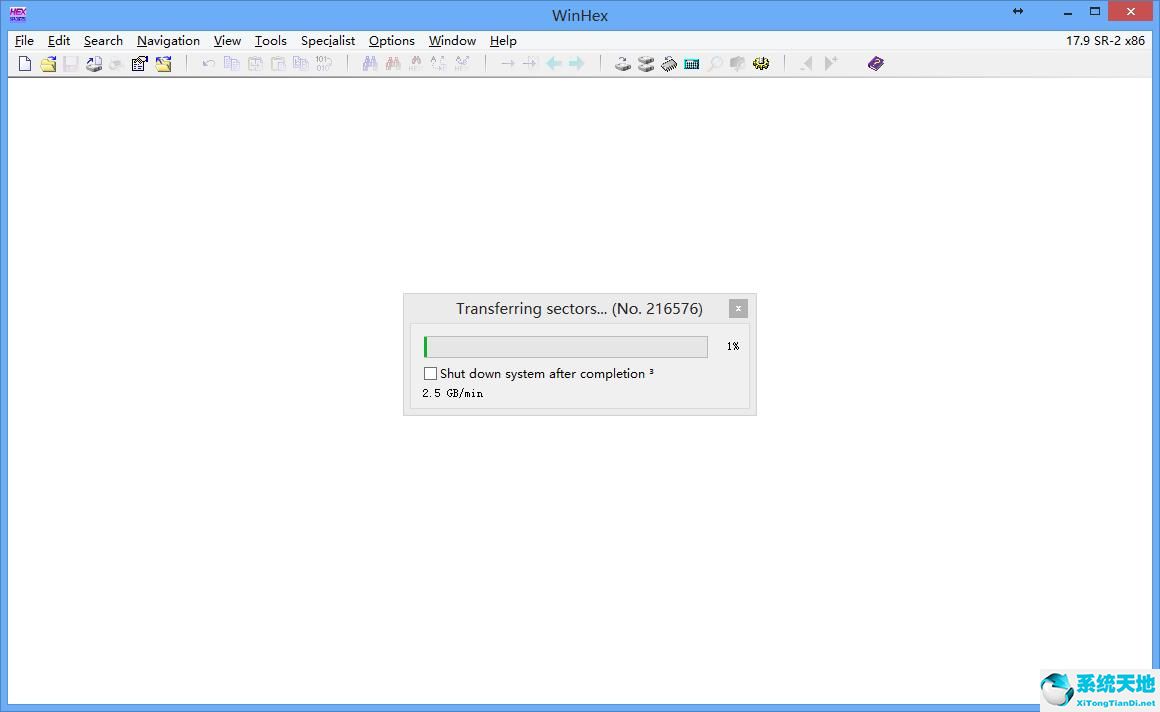Click the Open Disk icon
This screenshot has height=712, width=1160.
pos(622,64)
